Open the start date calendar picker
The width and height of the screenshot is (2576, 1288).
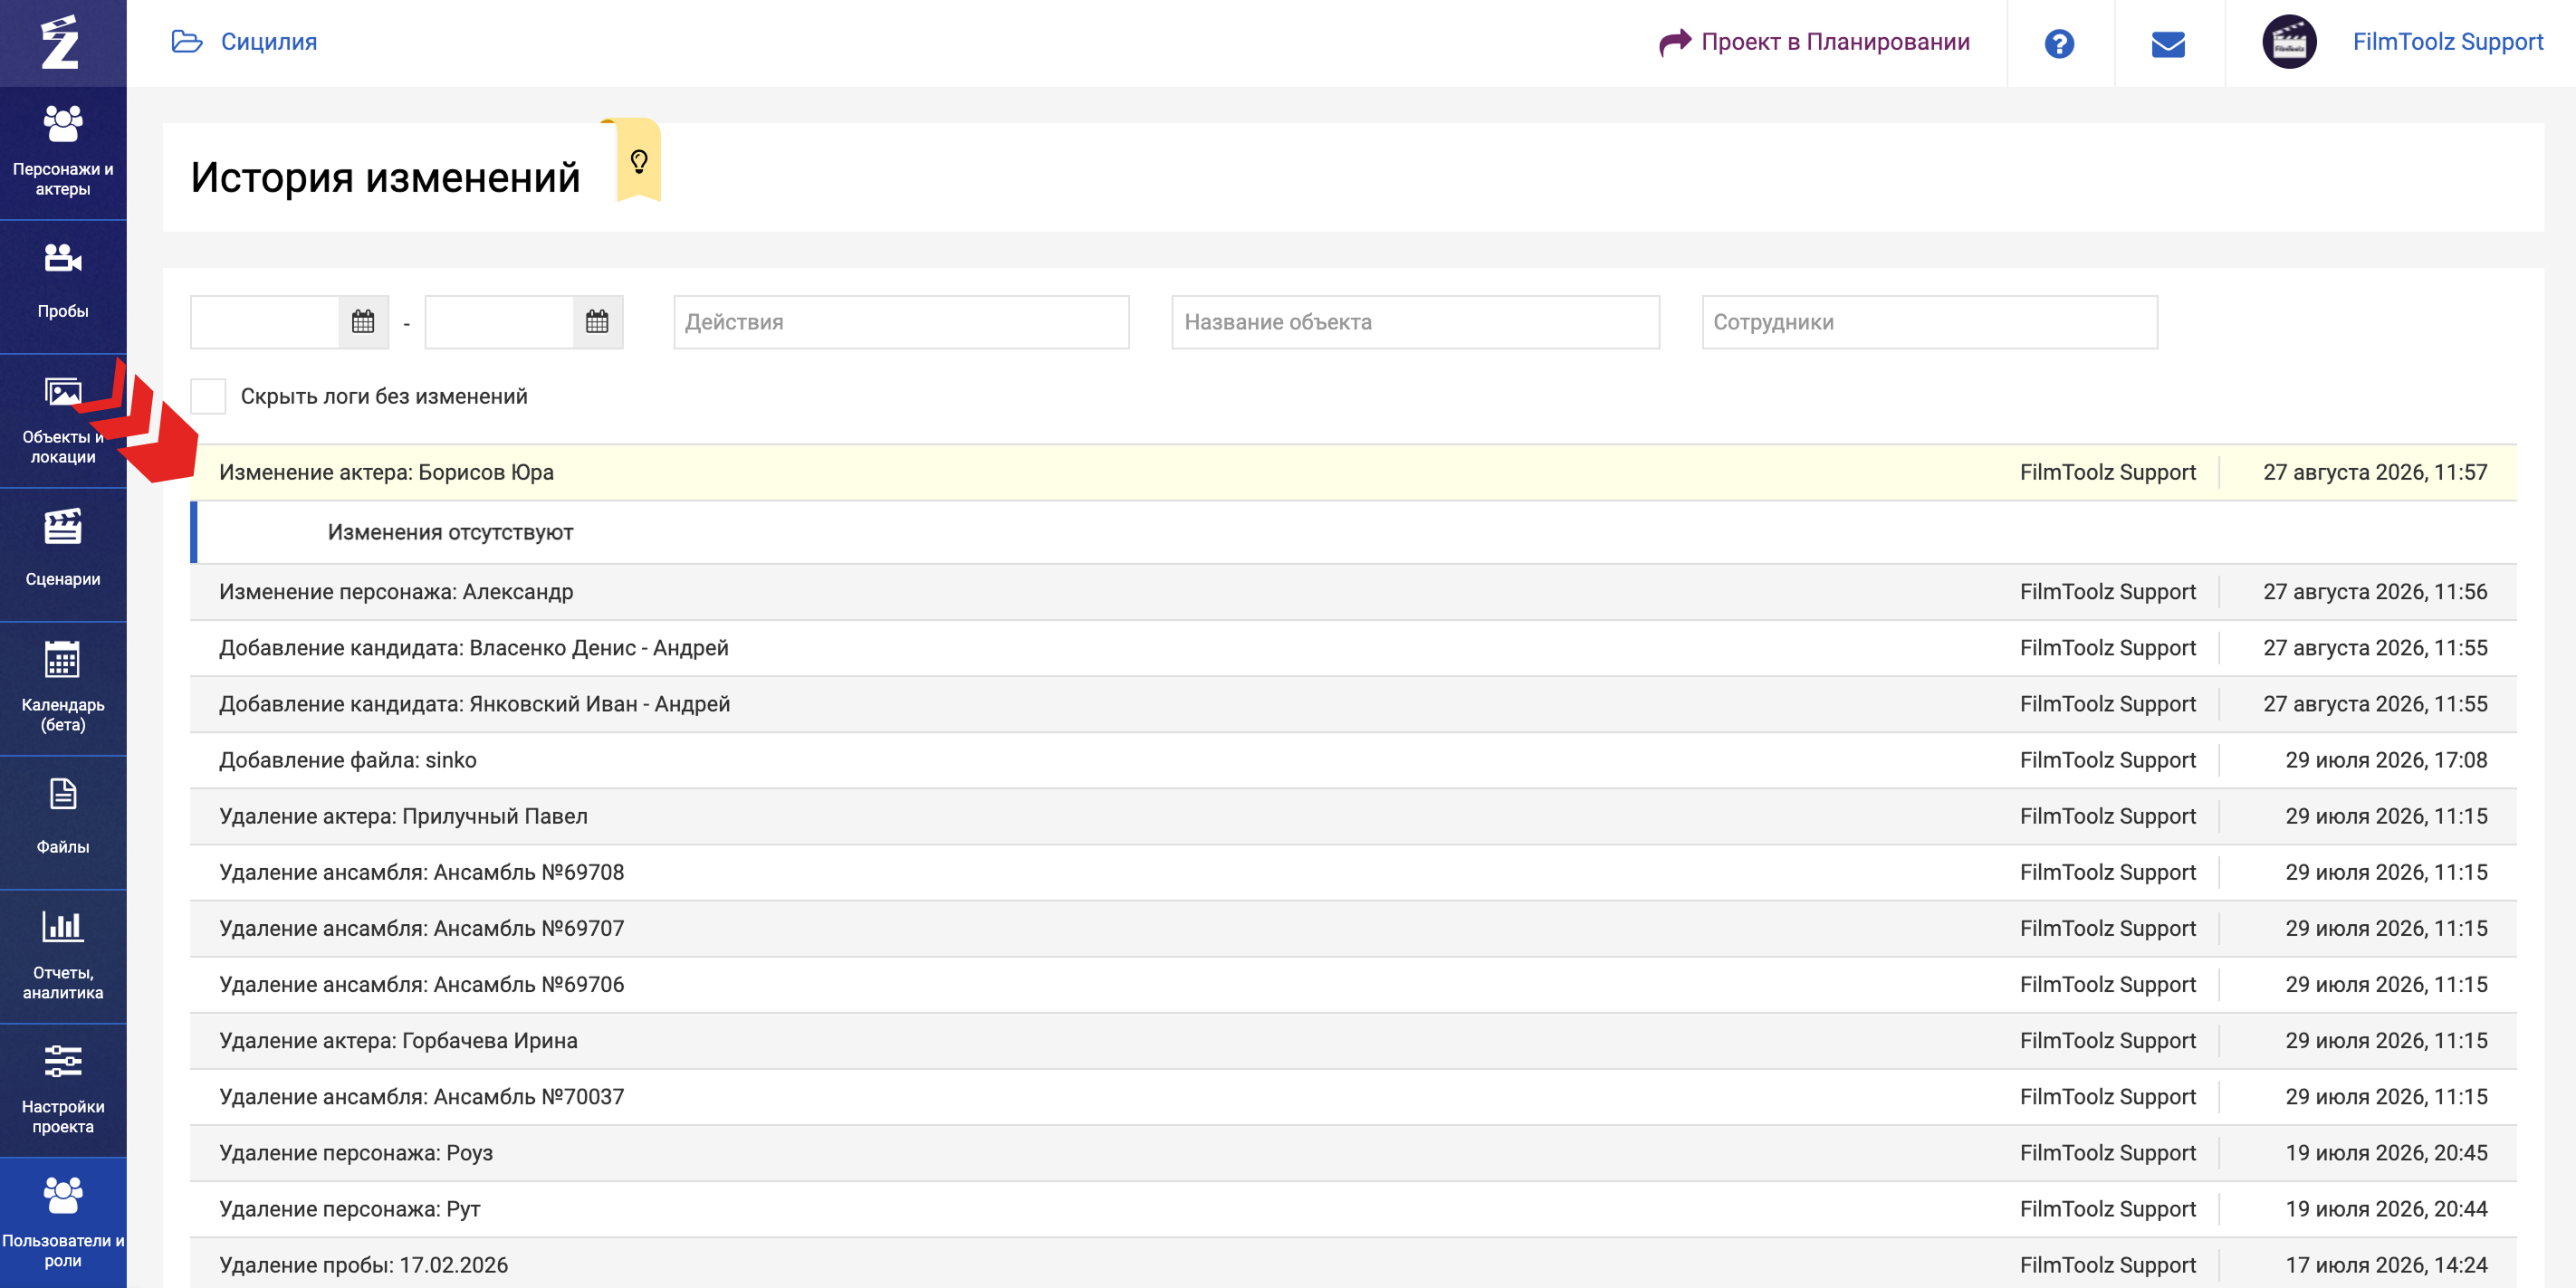click(363, 322)
